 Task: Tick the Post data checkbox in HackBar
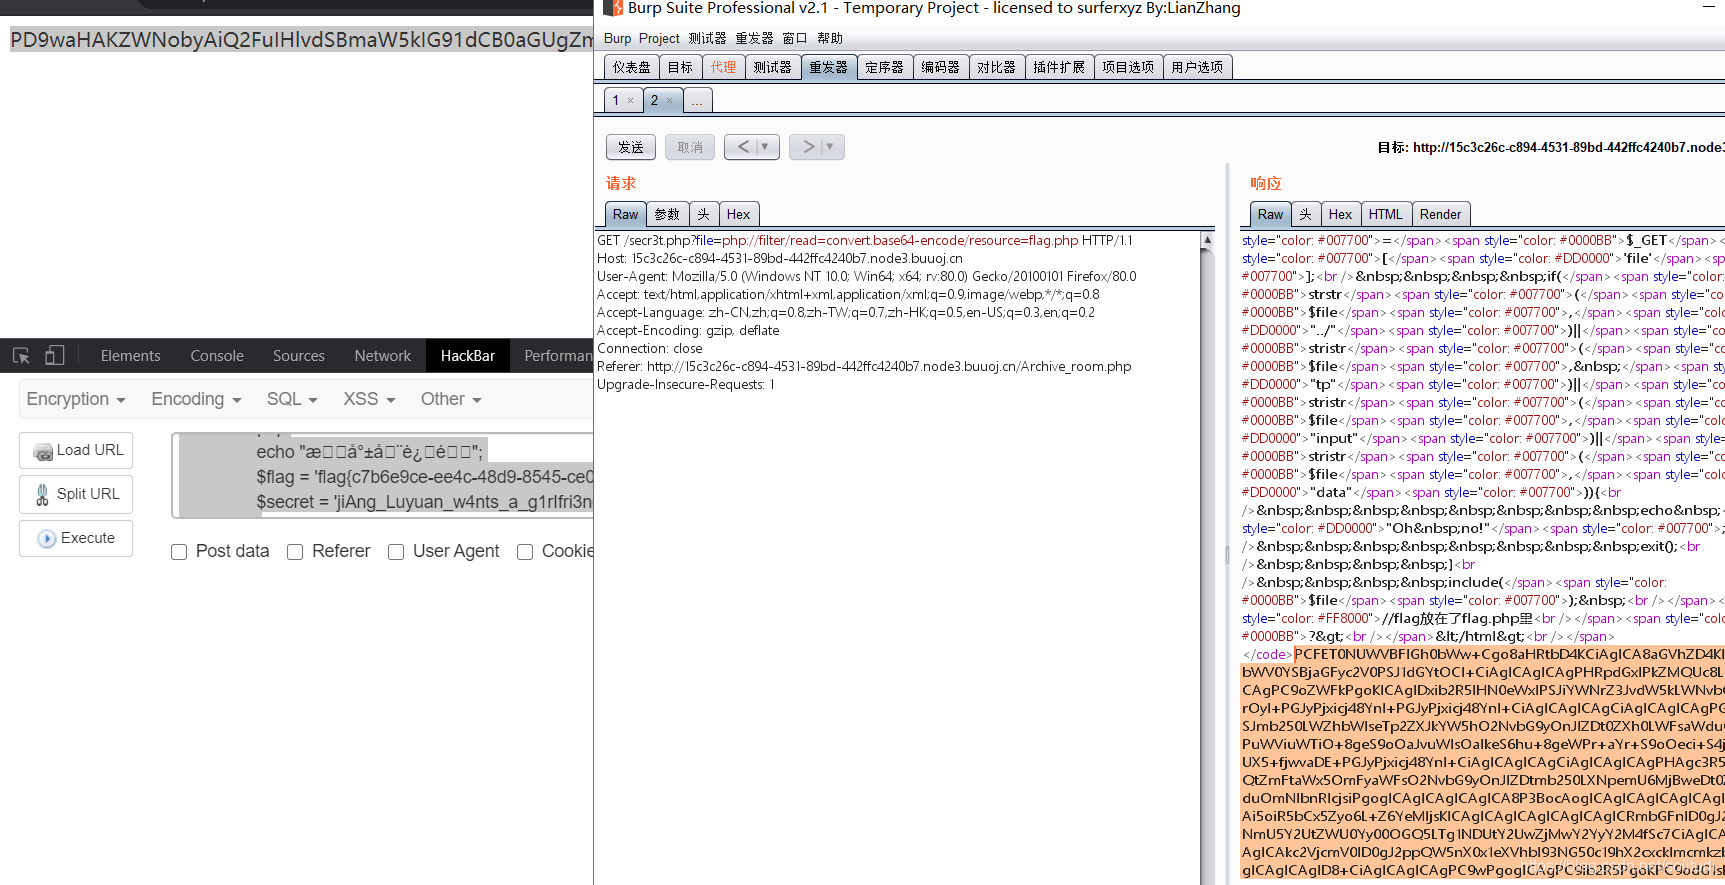pyautogui.click(x=179, y=552)
